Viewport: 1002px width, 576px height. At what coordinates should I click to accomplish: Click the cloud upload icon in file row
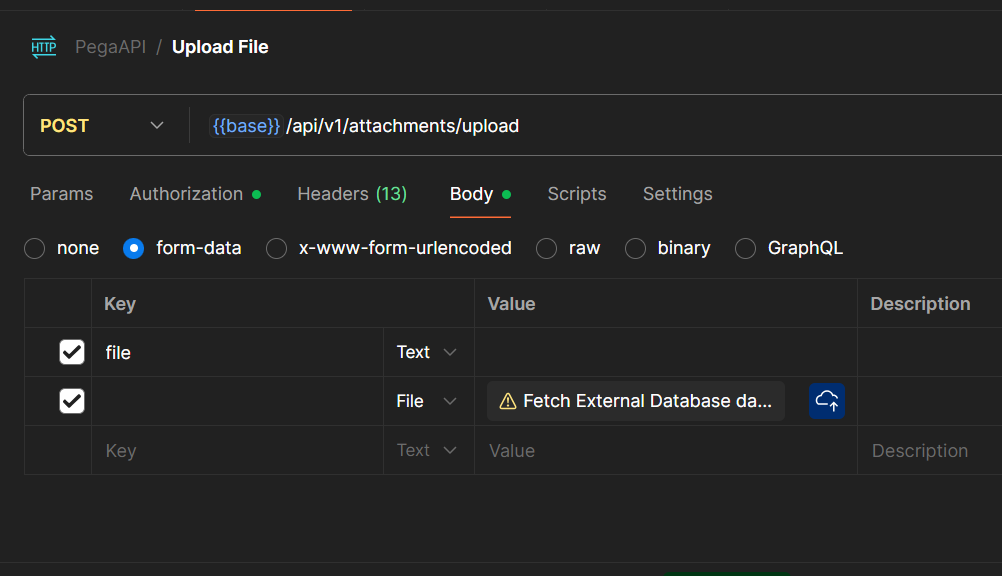[x=827, y=401]
